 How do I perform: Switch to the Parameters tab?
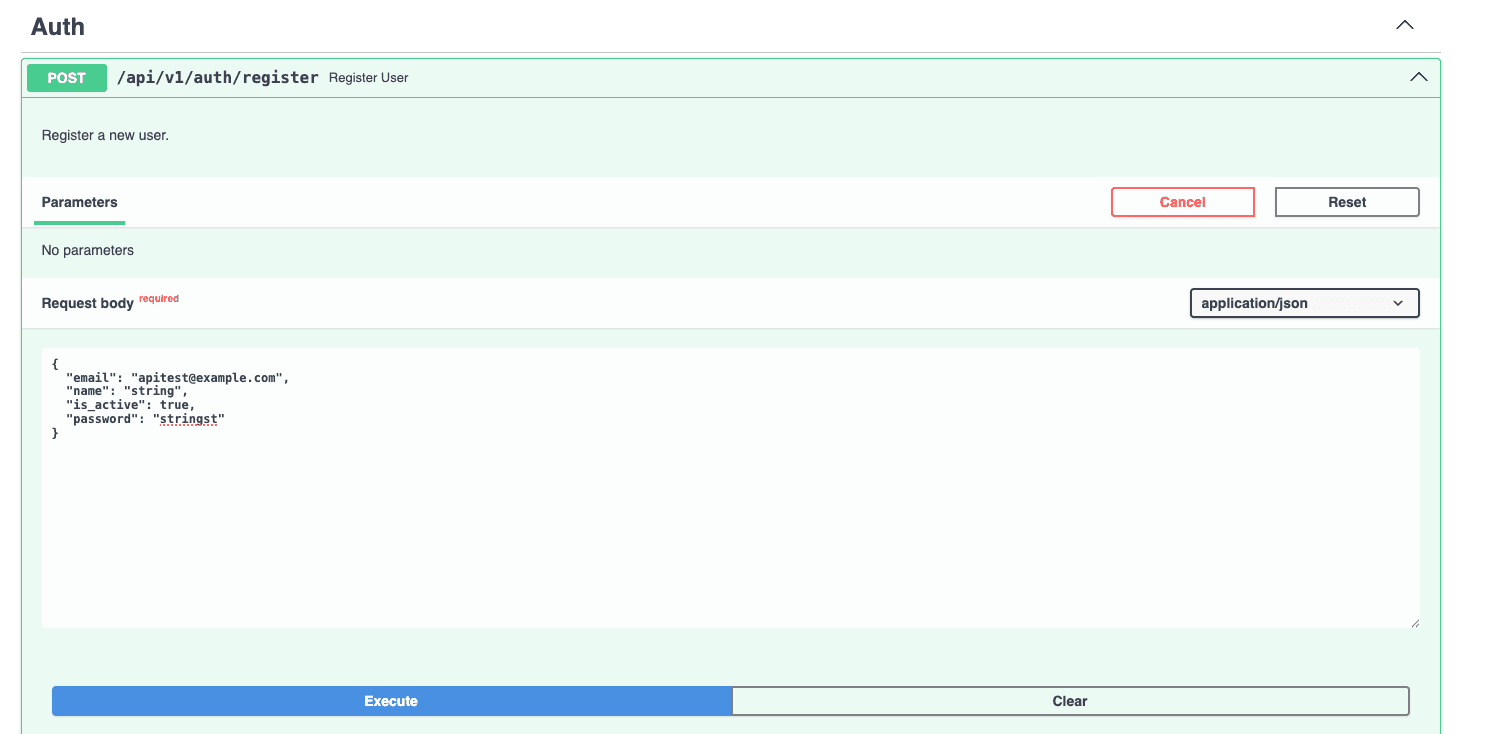coord(79,202)
